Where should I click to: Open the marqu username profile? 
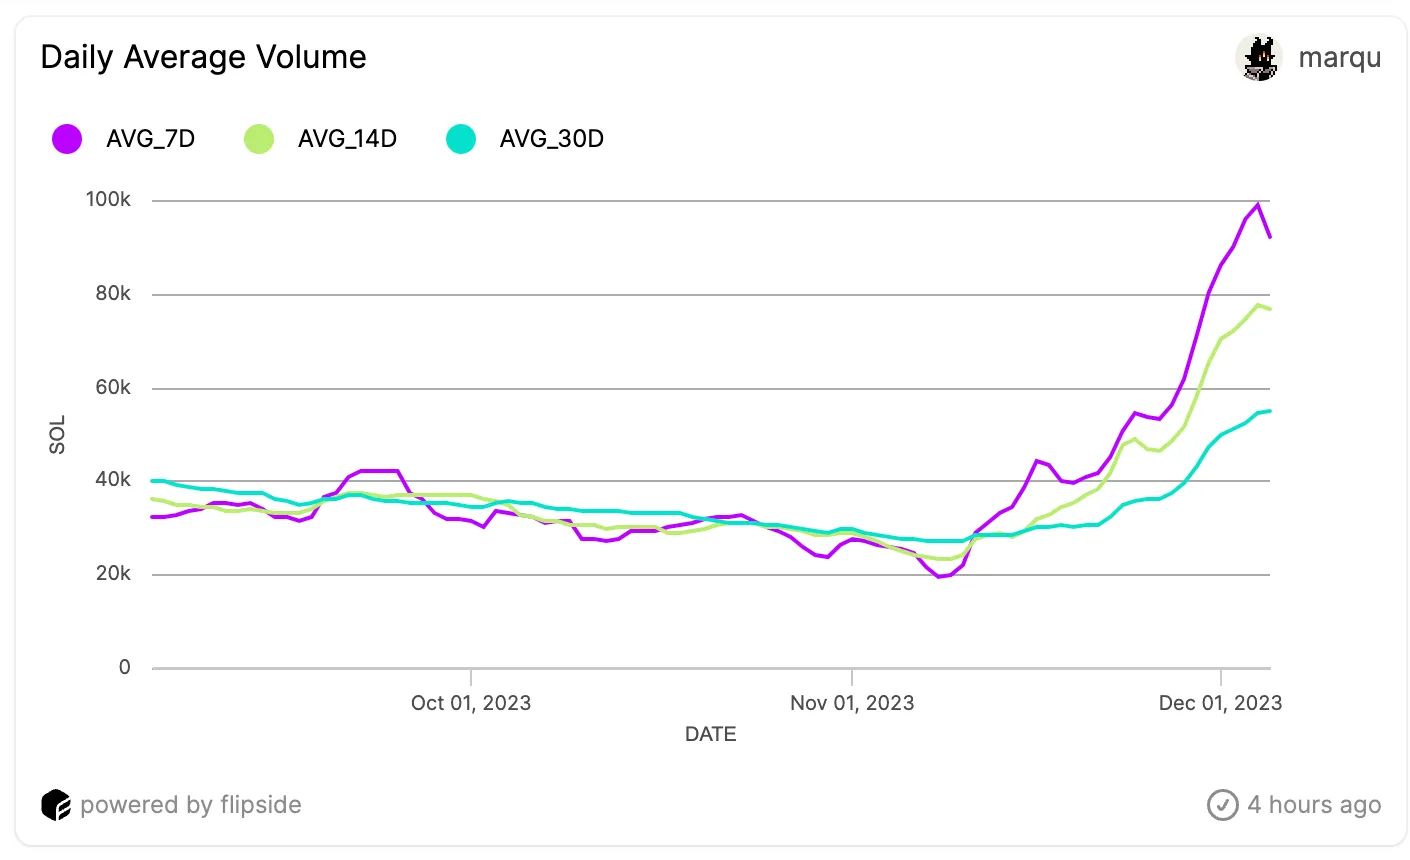tap(1340, 58)
